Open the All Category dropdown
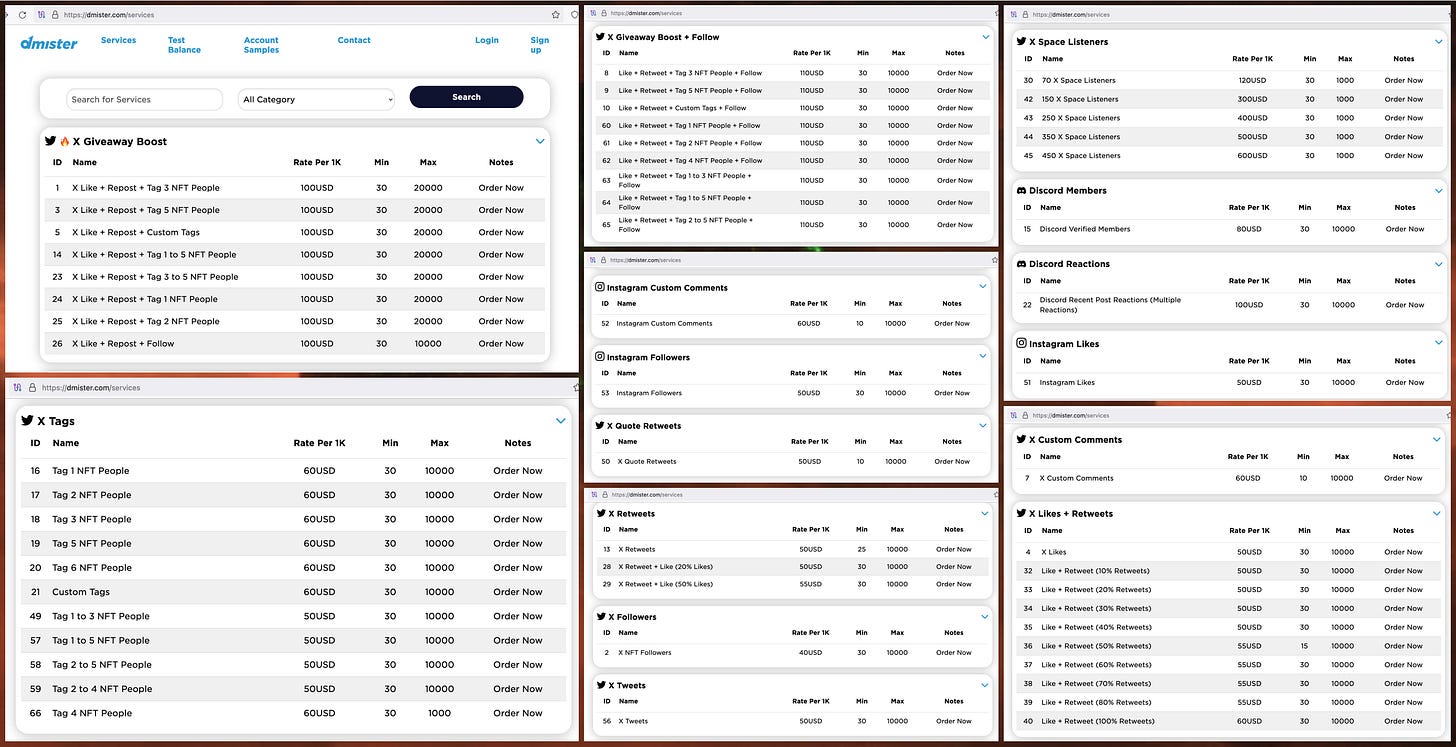Viewport: 1456px width, 747px height. tap(317, 99)
